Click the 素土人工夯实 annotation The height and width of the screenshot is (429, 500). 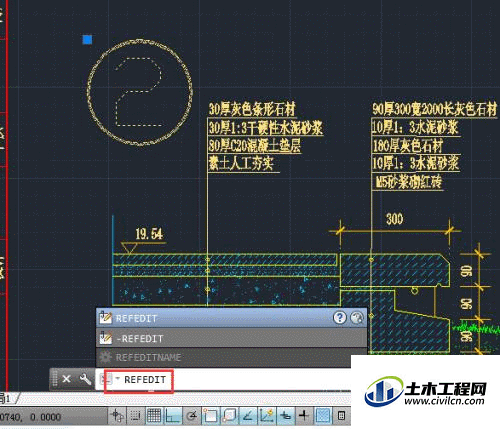[x=241, y=163]
